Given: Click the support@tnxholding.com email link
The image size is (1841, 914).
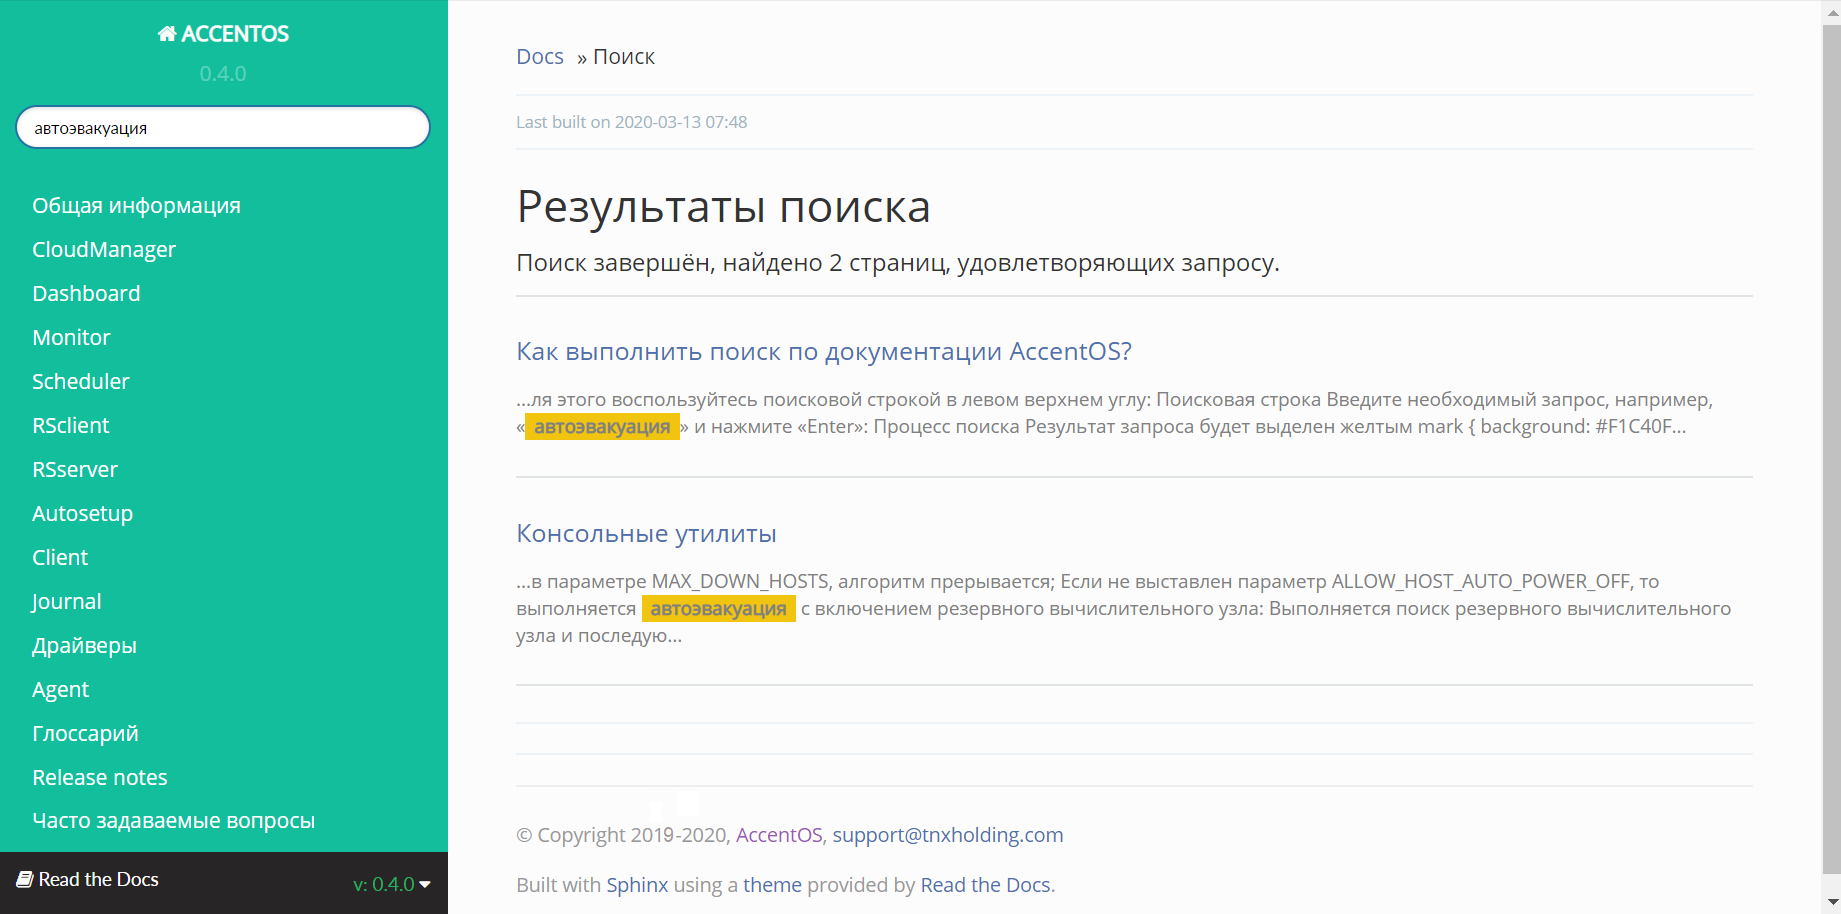Looking at the screenshot, I should coord(948,835).
